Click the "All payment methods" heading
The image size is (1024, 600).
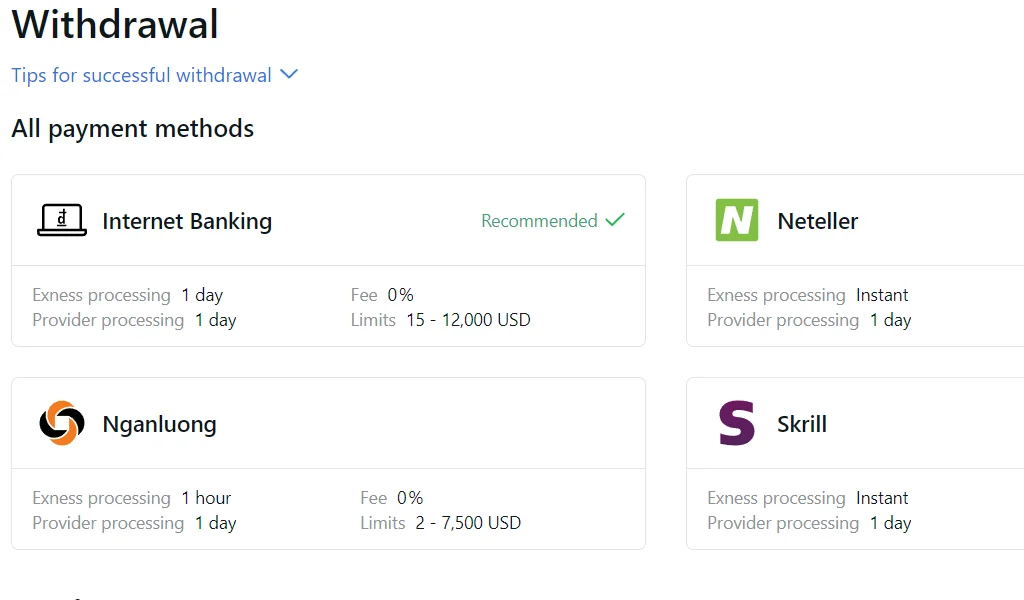coord(132,128)
